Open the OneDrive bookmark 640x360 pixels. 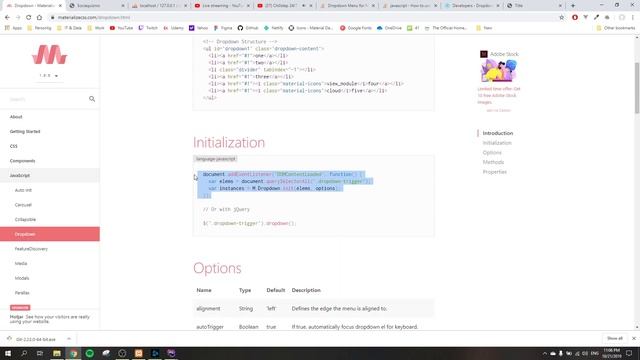pyautogui.click(x=389, y=28)
